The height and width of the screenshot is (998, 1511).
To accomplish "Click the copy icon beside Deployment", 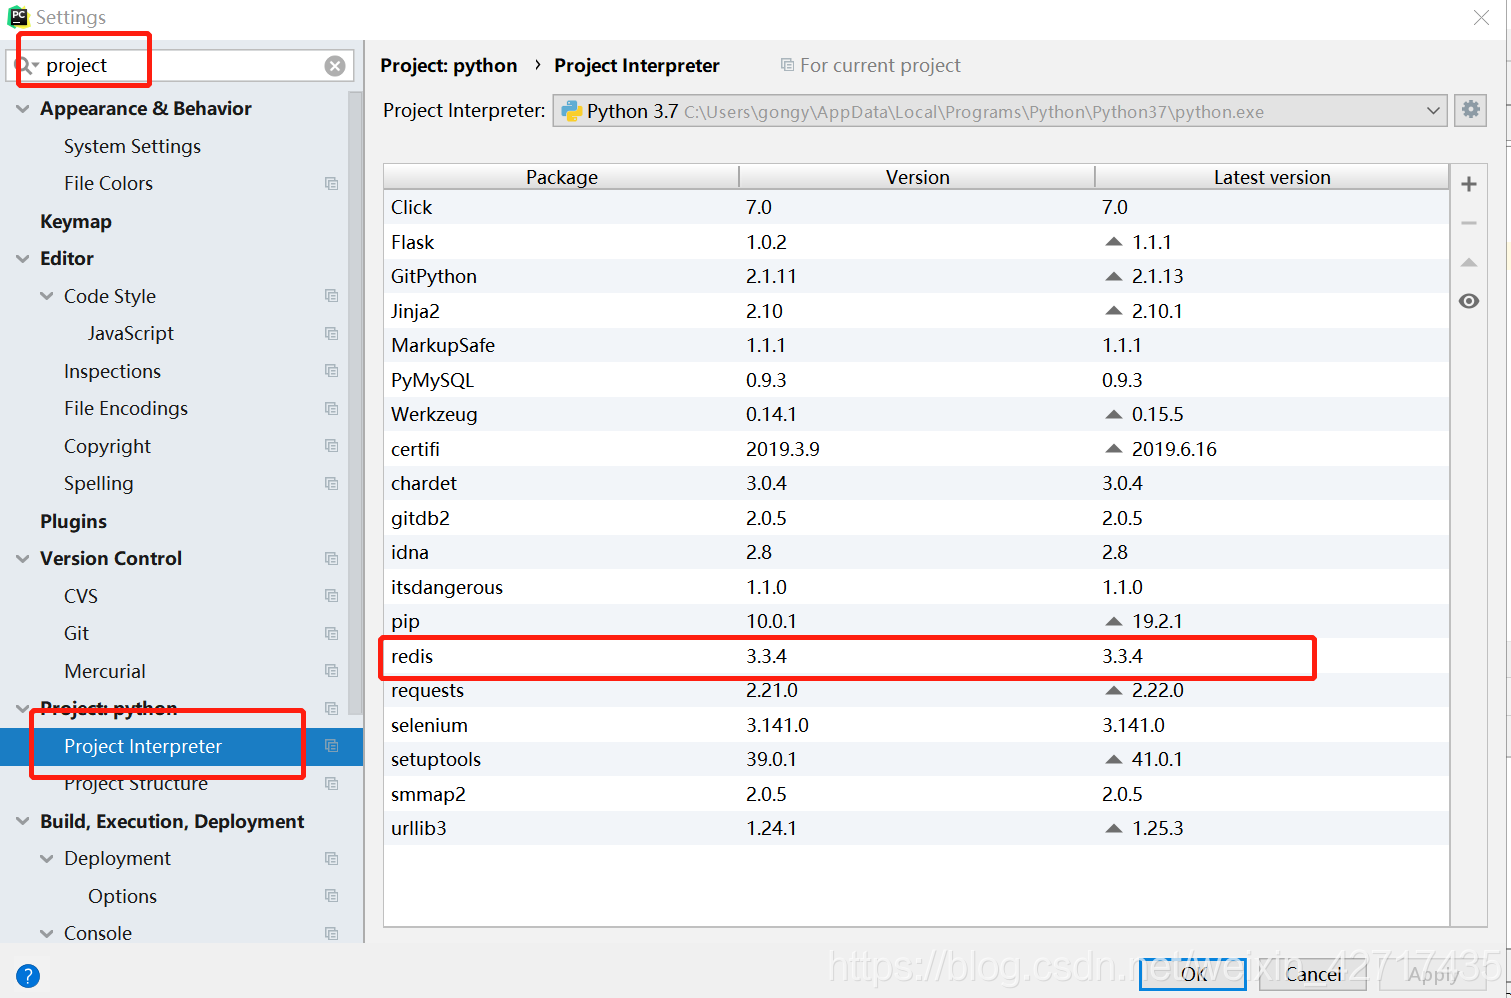I will (x=332, y=858).
